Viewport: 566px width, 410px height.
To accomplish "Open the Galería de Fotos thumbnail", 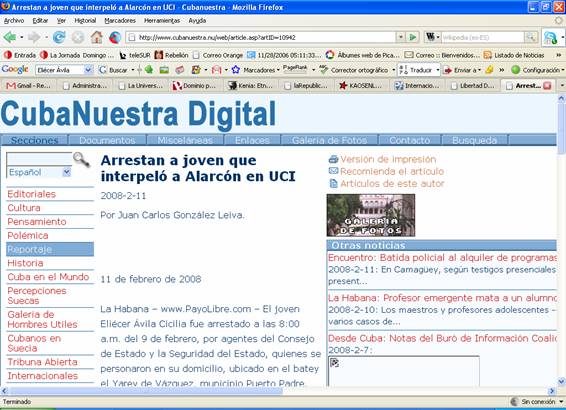I will coord(371,215).
